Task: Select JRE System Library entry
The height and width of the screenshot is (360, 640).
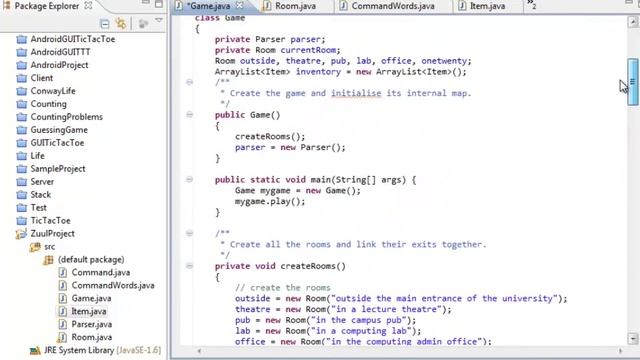Action: point(102,350)
